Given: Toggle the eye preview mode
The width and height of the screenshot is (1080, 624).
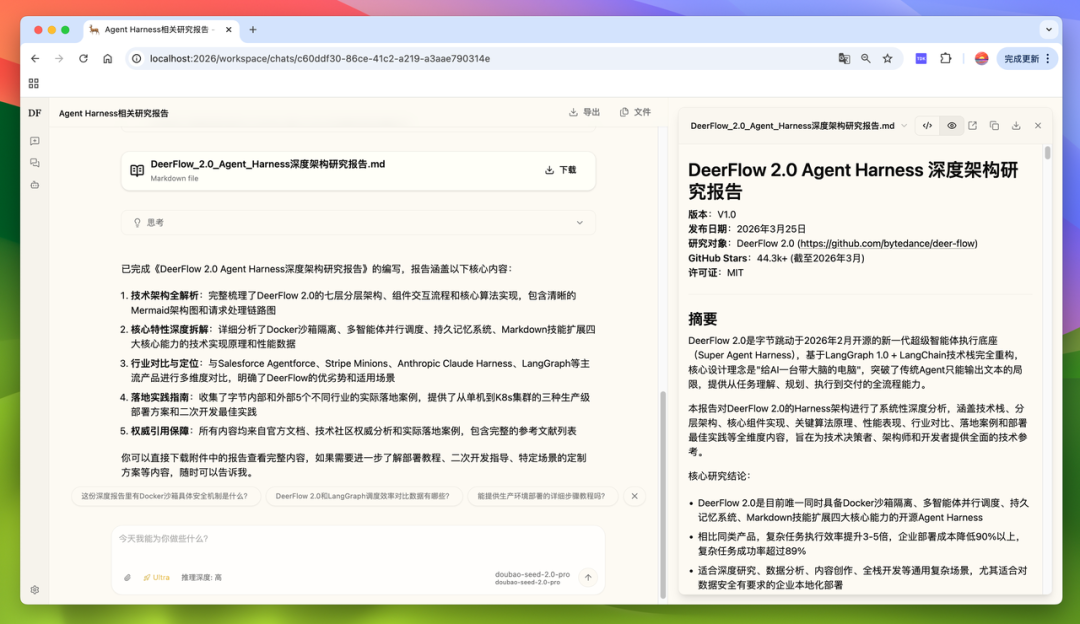Looking at the screenshot, I should point(951,126).
